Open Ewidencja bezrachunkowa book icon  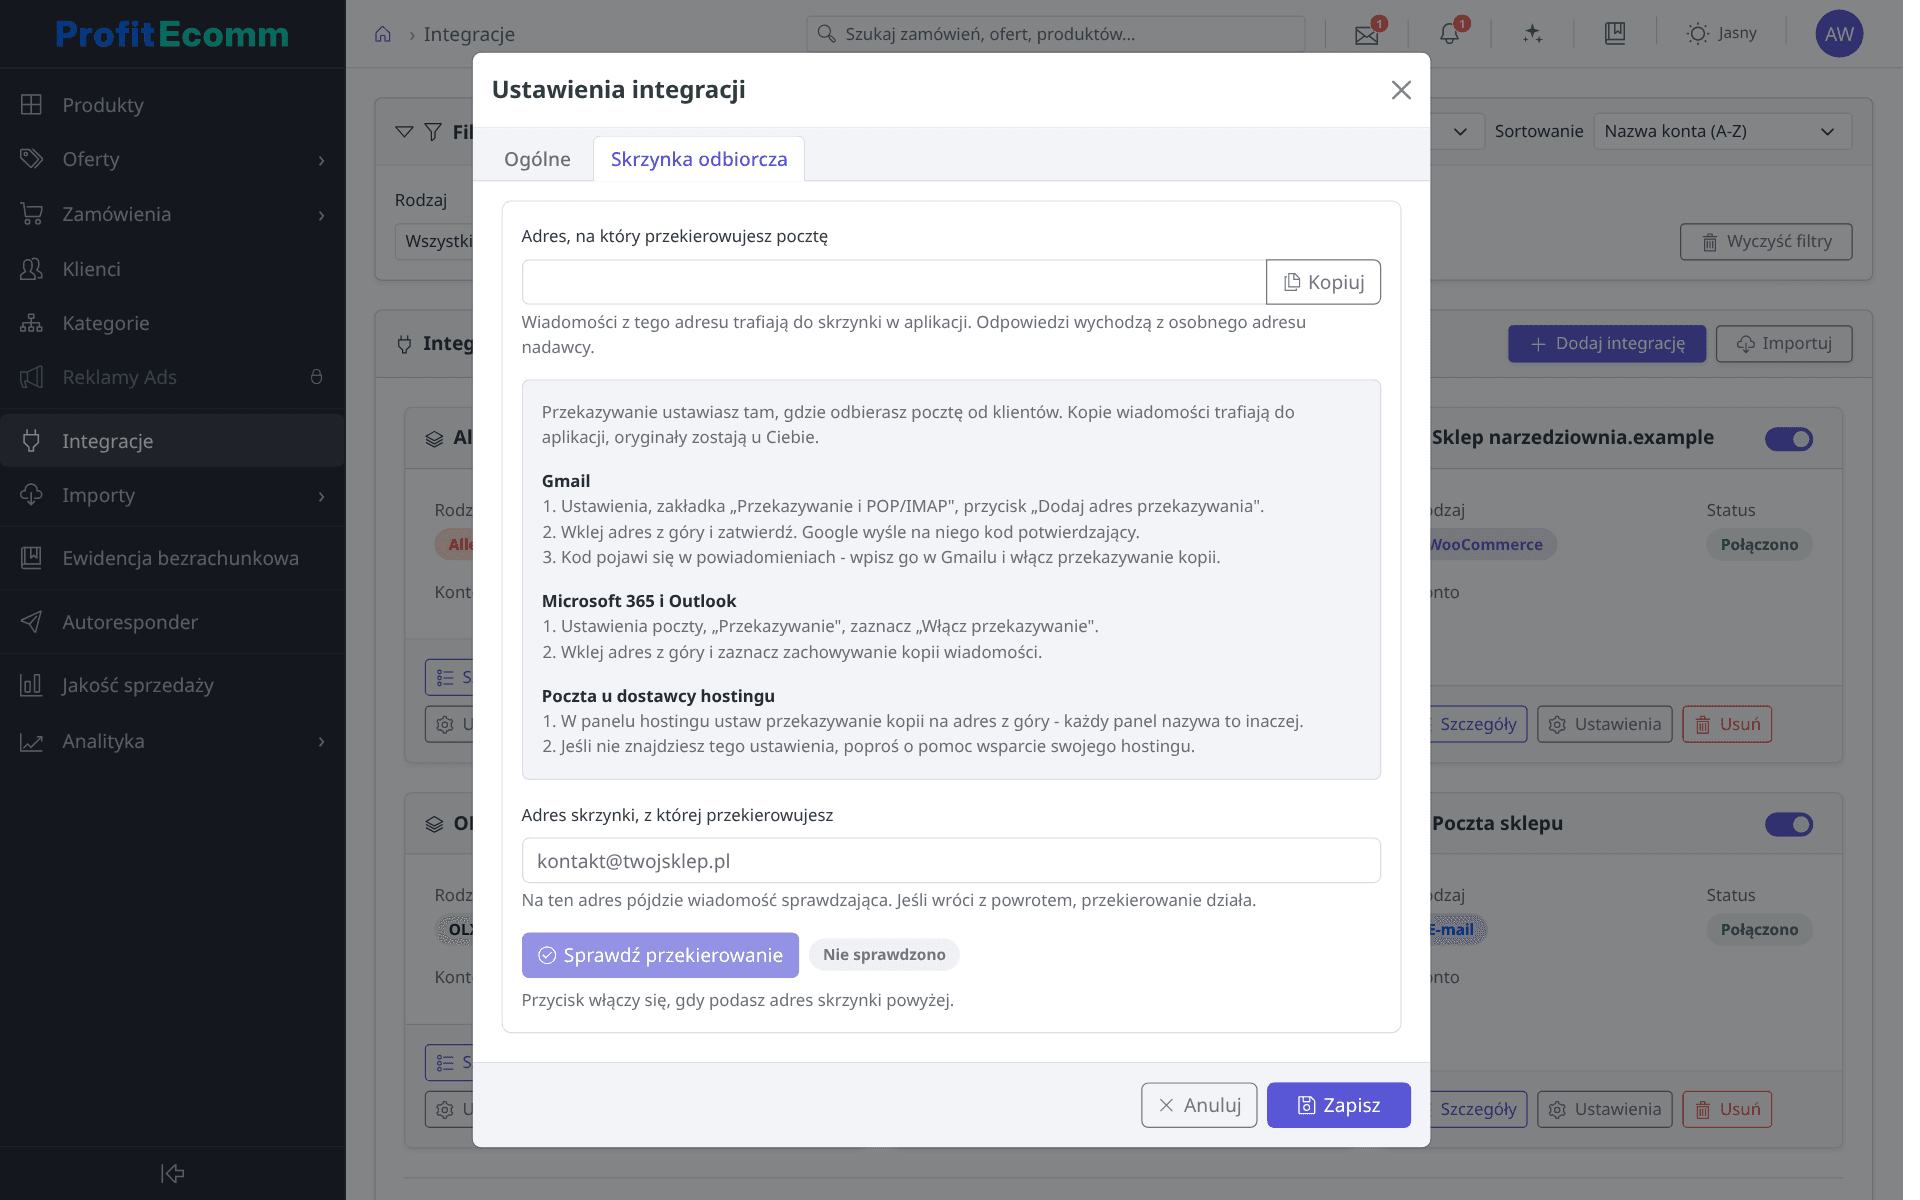click(31, 558)
